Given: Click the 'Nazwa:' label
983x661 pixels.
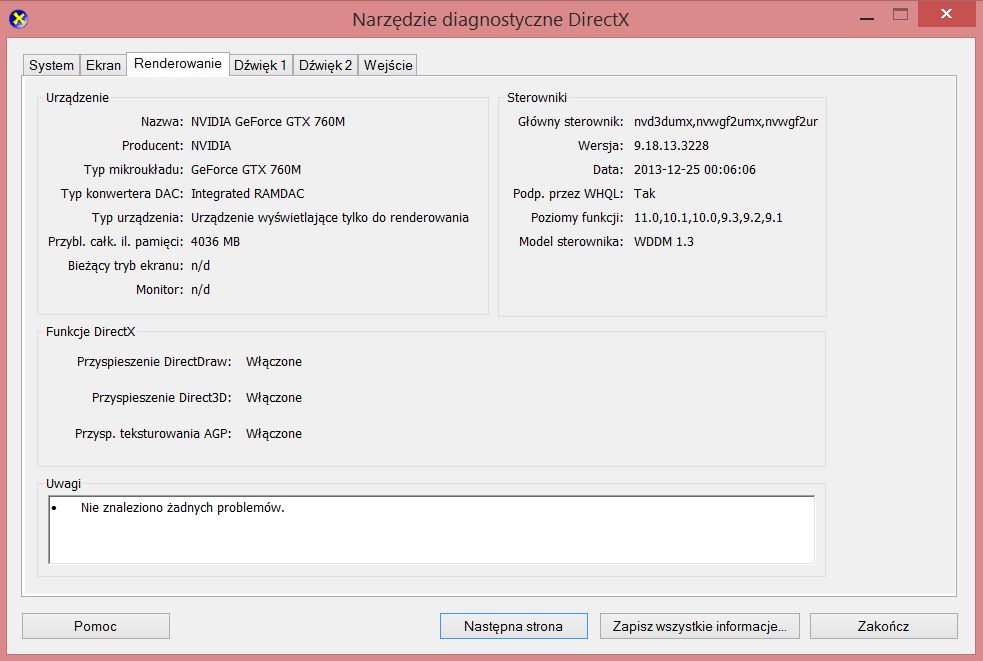Looking at the screenshot, I should (162, 122).
